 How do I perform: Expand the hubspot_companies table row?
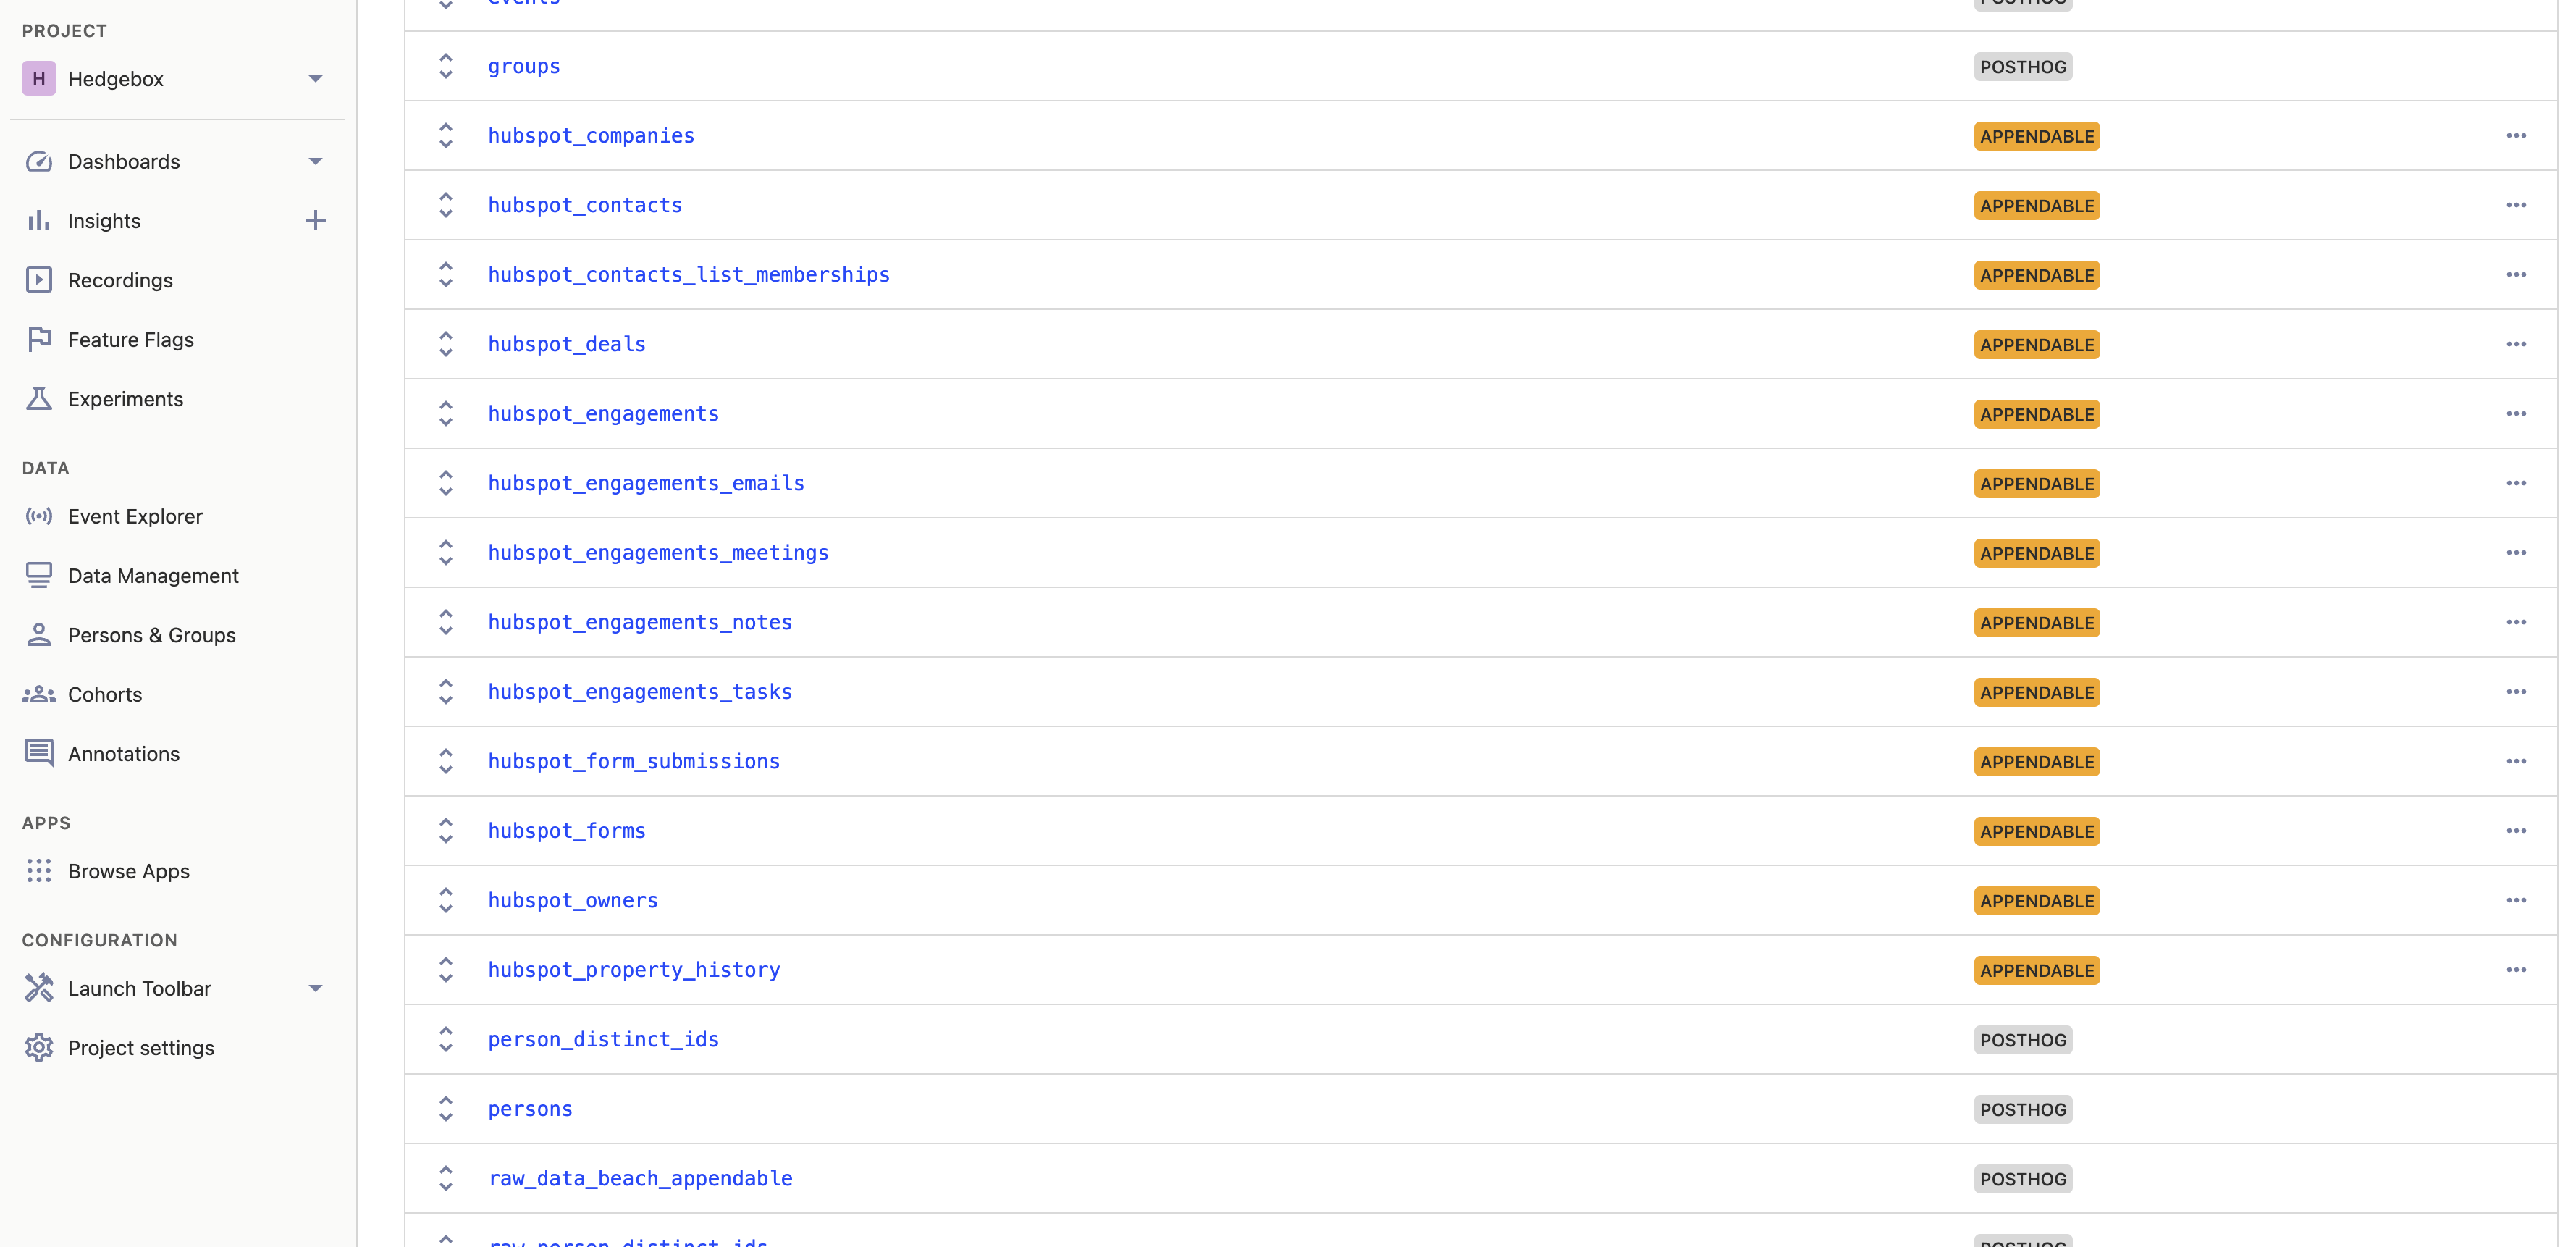click(x=446, y=136)
